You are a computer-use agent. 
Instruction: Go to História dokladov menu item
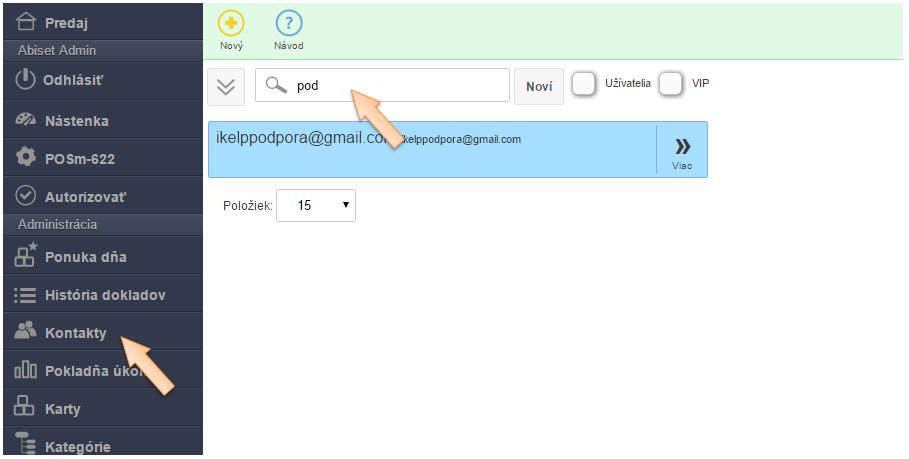pyautogui.click(x=104, y=295)
